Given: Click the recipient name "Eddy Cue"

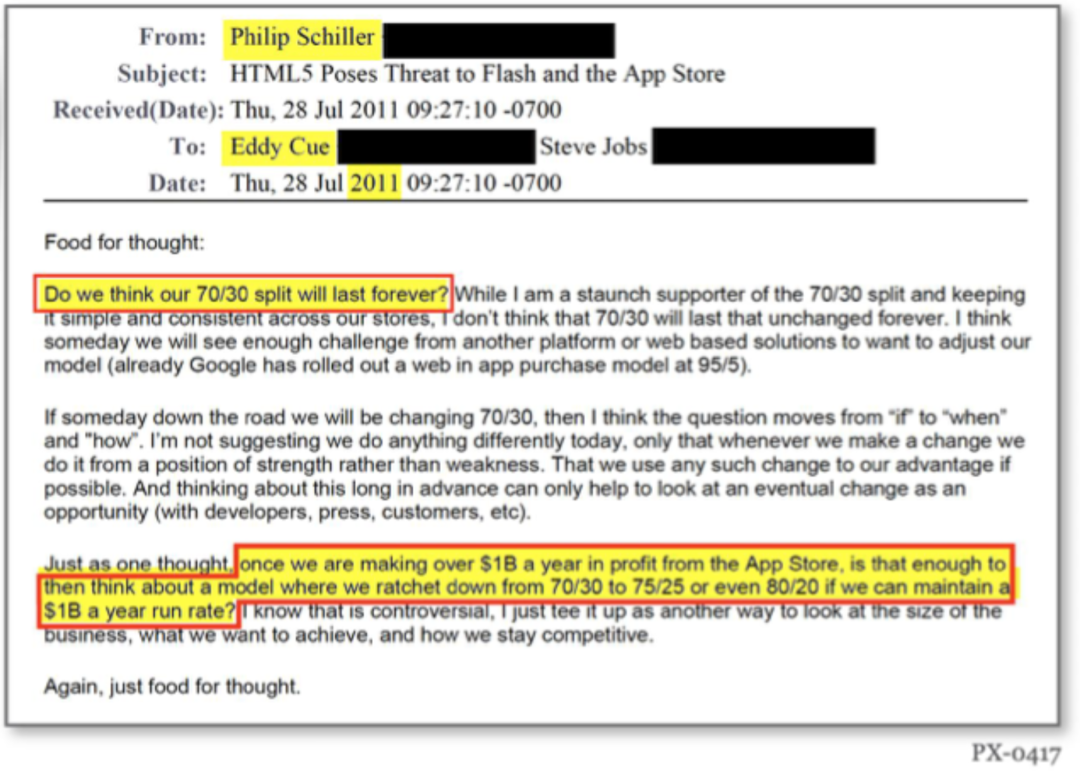Looking at the screenshot, I should pos(280,147).
